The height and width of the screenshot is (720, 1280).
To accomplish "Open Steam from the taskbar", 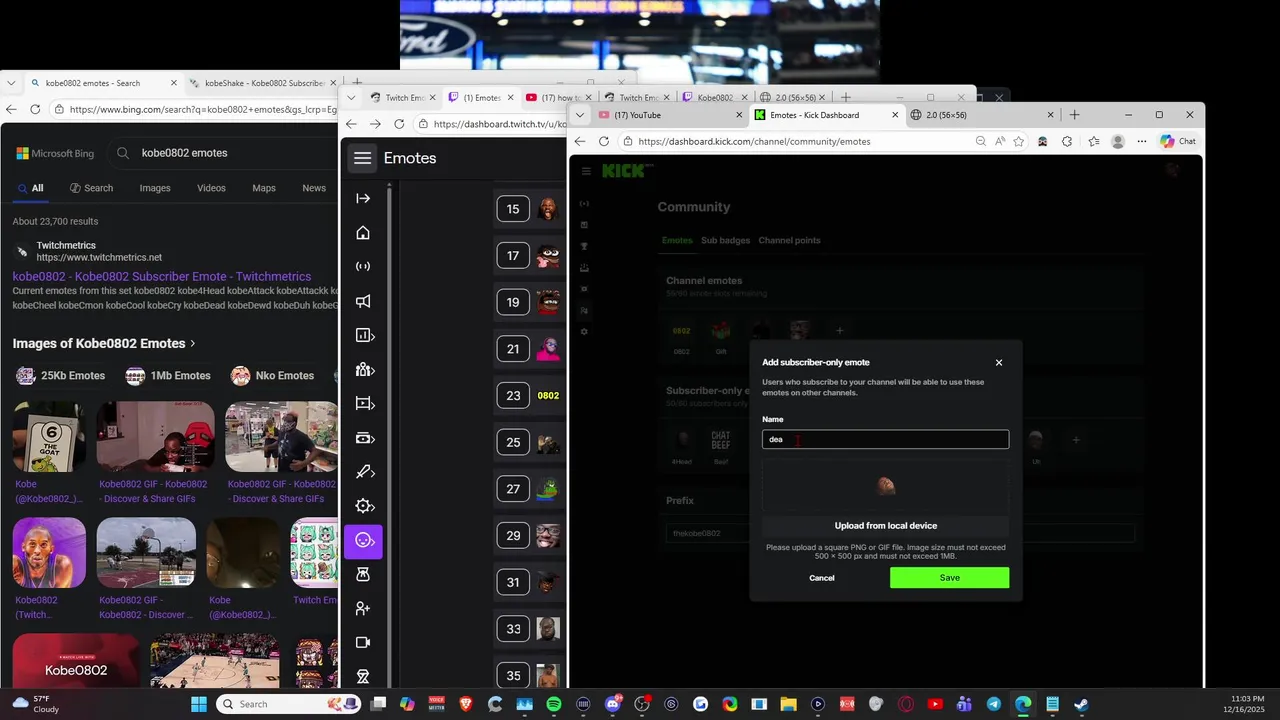I will [x=1081, y=704].
